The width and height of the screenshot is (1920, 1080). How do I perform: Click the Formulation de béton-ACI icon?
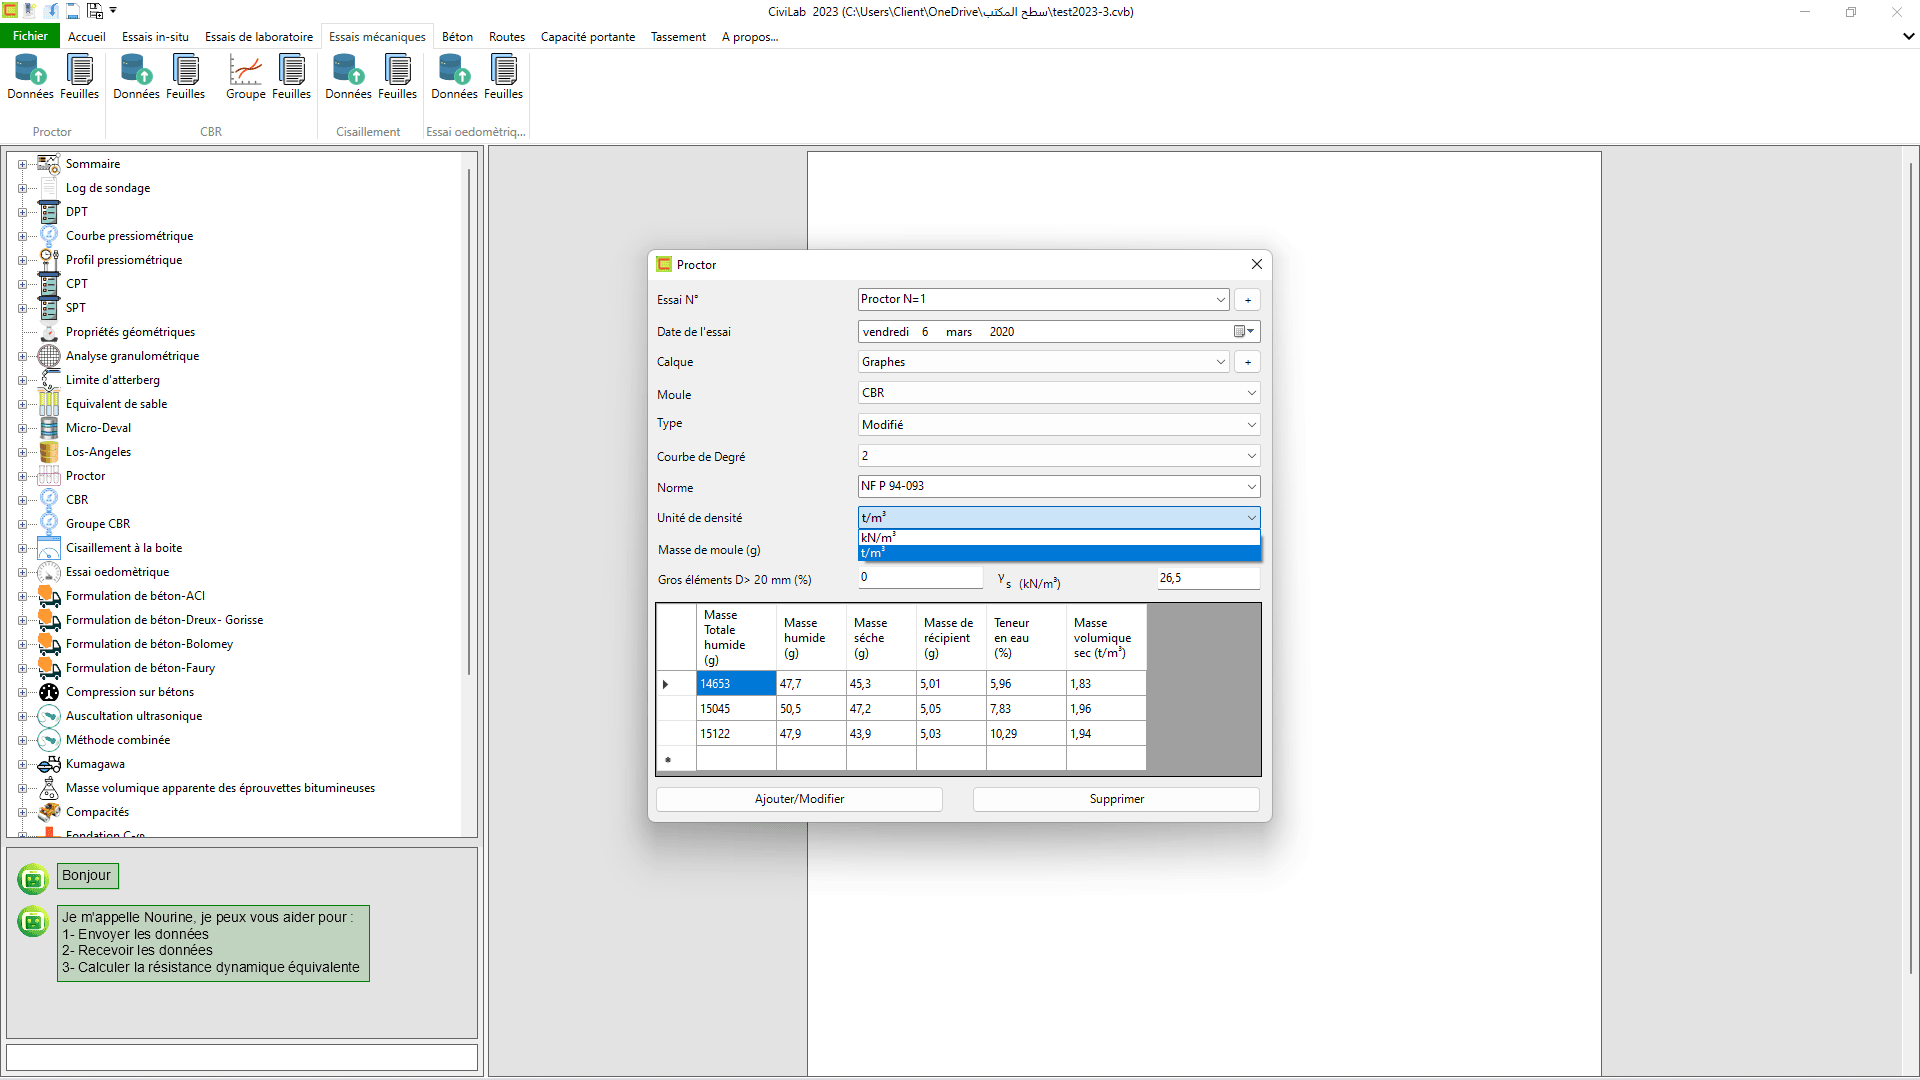49,596
